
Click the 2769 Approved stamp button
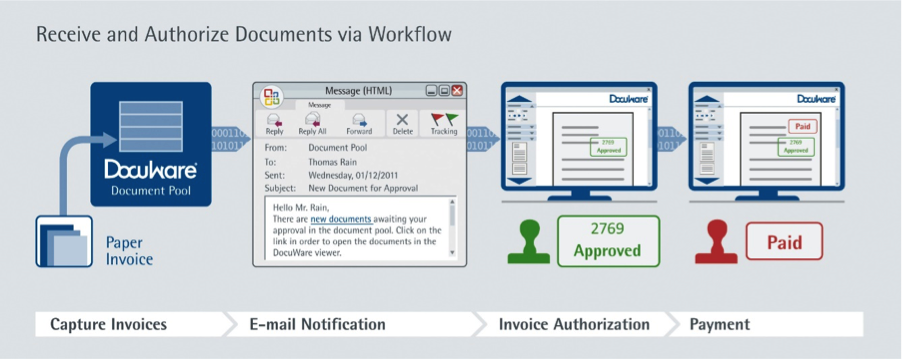click(608, 241)
